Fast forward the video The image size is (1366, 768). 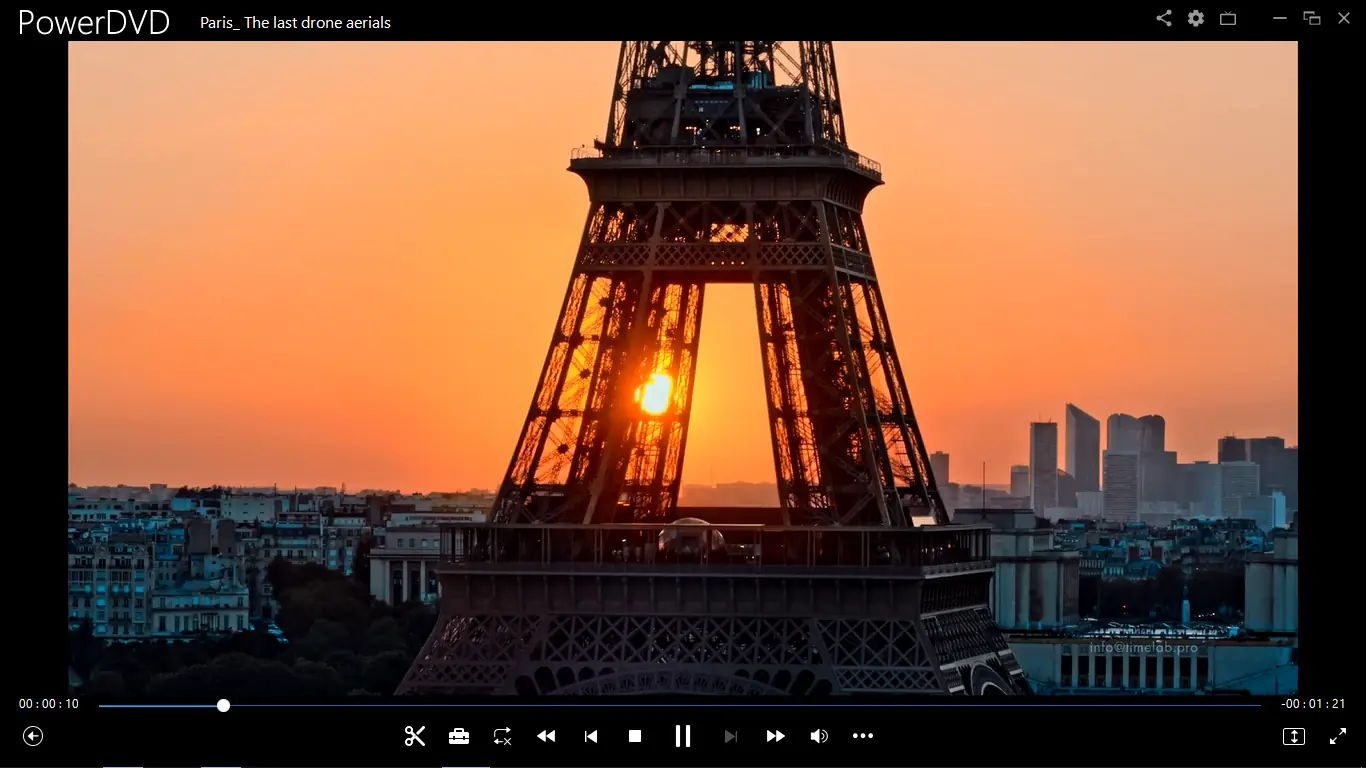pos(775,736)
